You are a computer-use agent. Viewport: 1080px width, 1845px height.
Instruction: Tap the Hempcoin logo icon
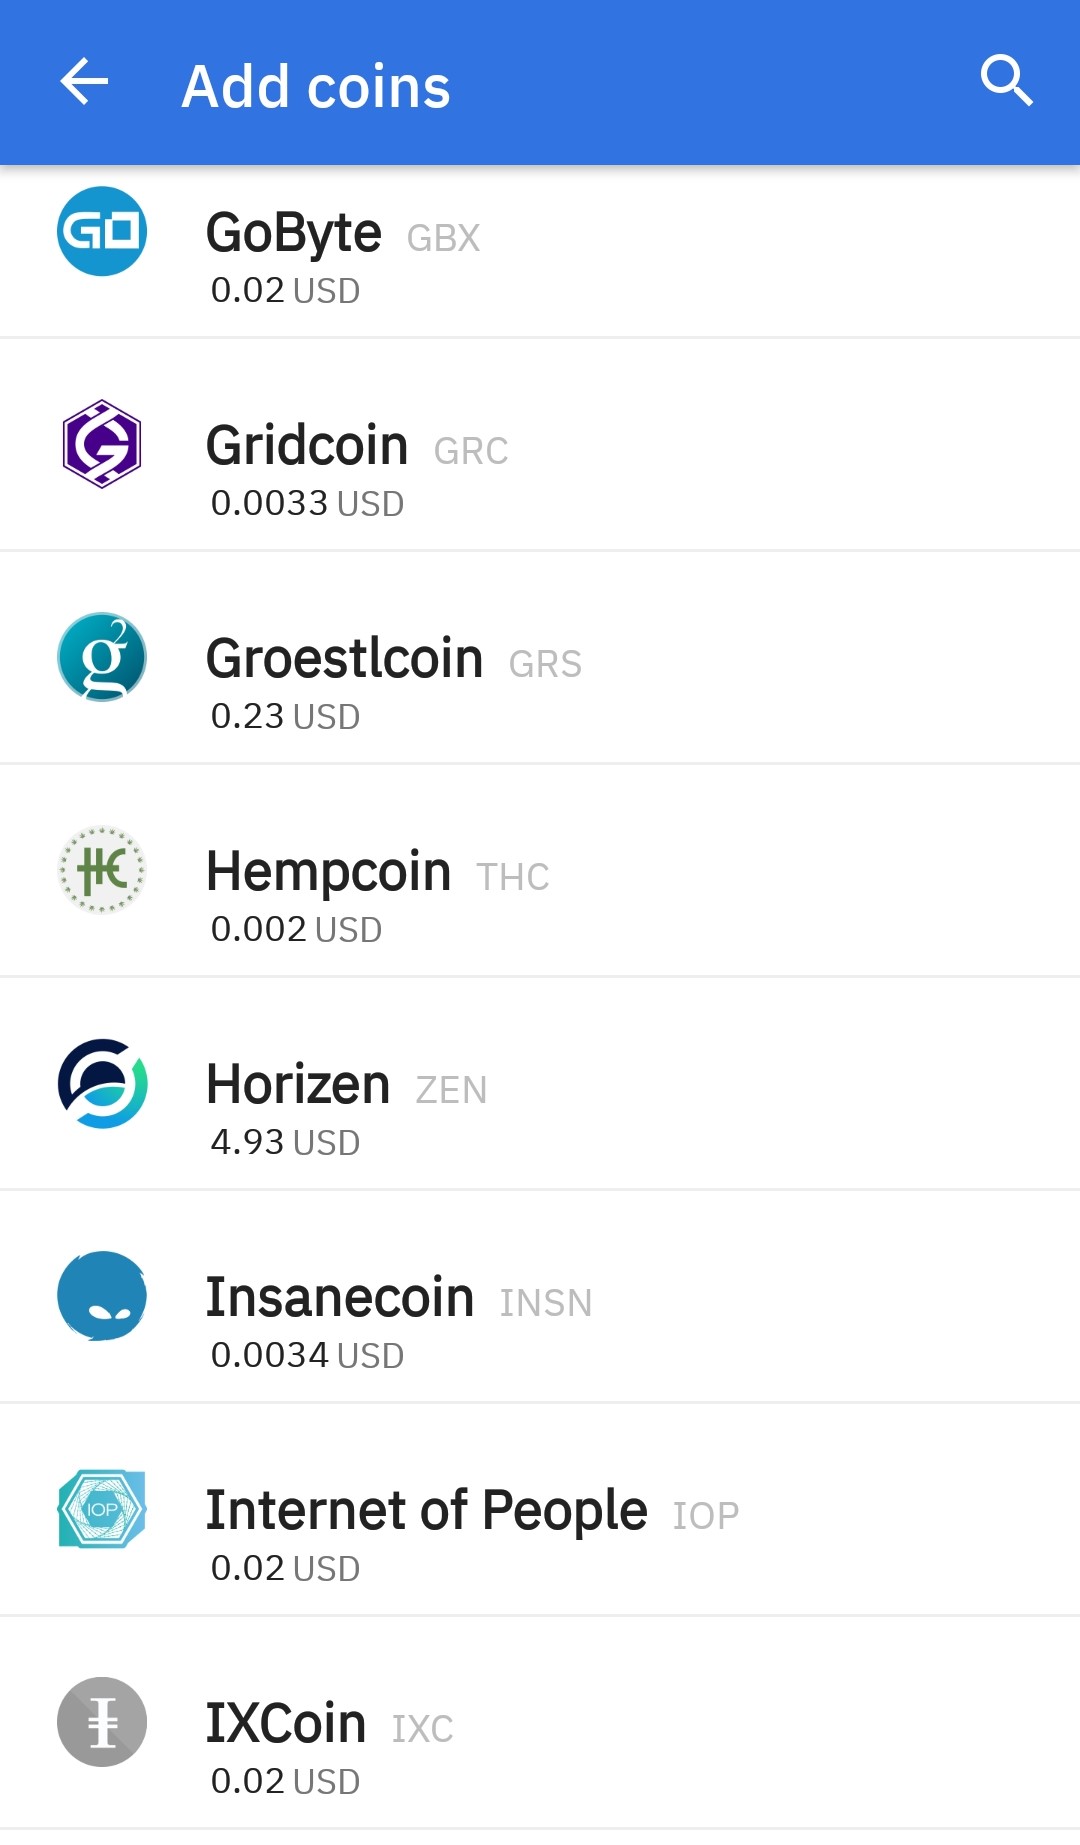[x=102, y=870]
